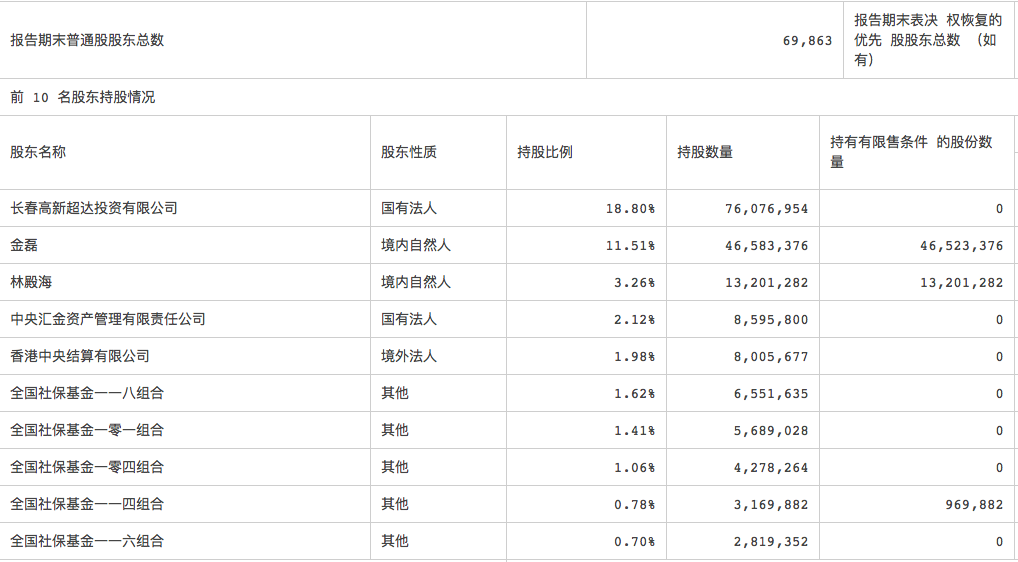
Task: Click the 股东名称 column header
Action: pyautogui.click(x=38, y=152)
